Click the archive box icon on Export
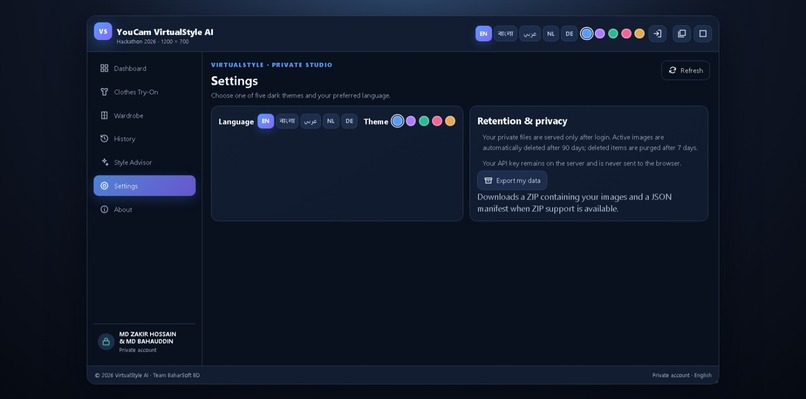 (488, 180)
